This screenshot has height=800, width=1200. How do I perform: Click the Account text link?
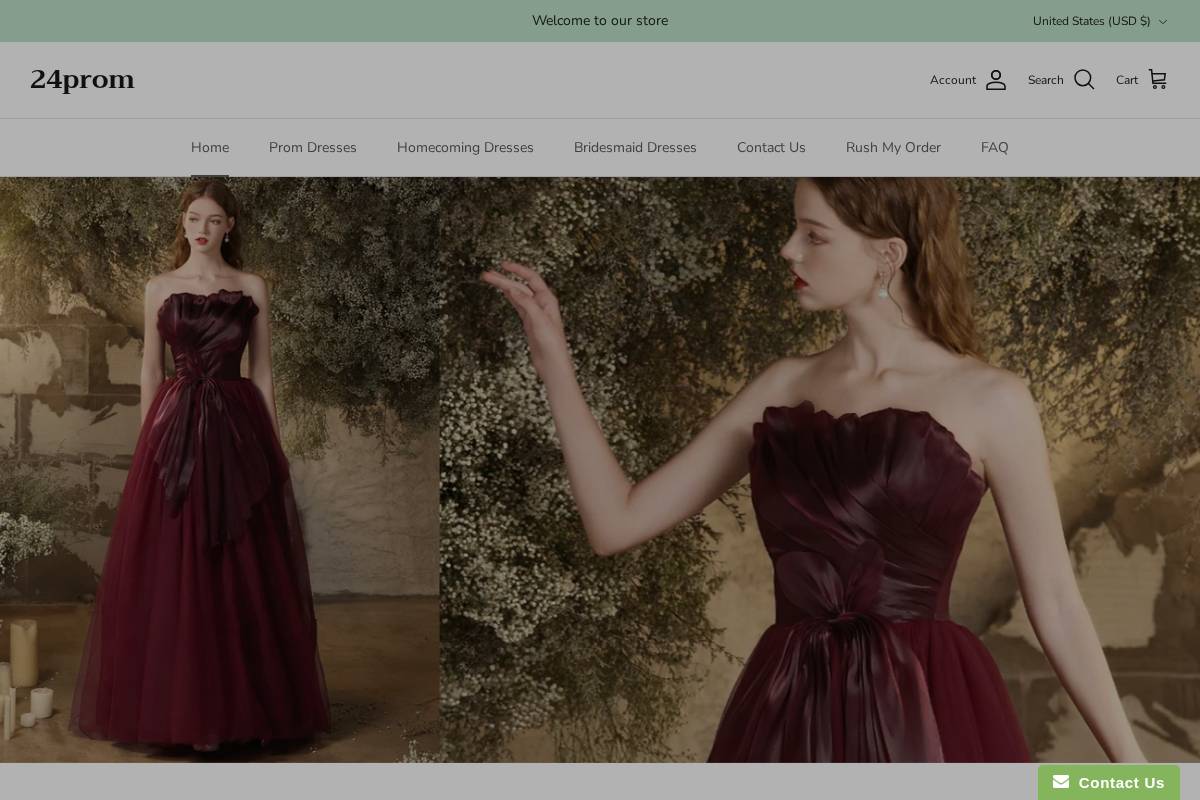[x=953, y=80]
